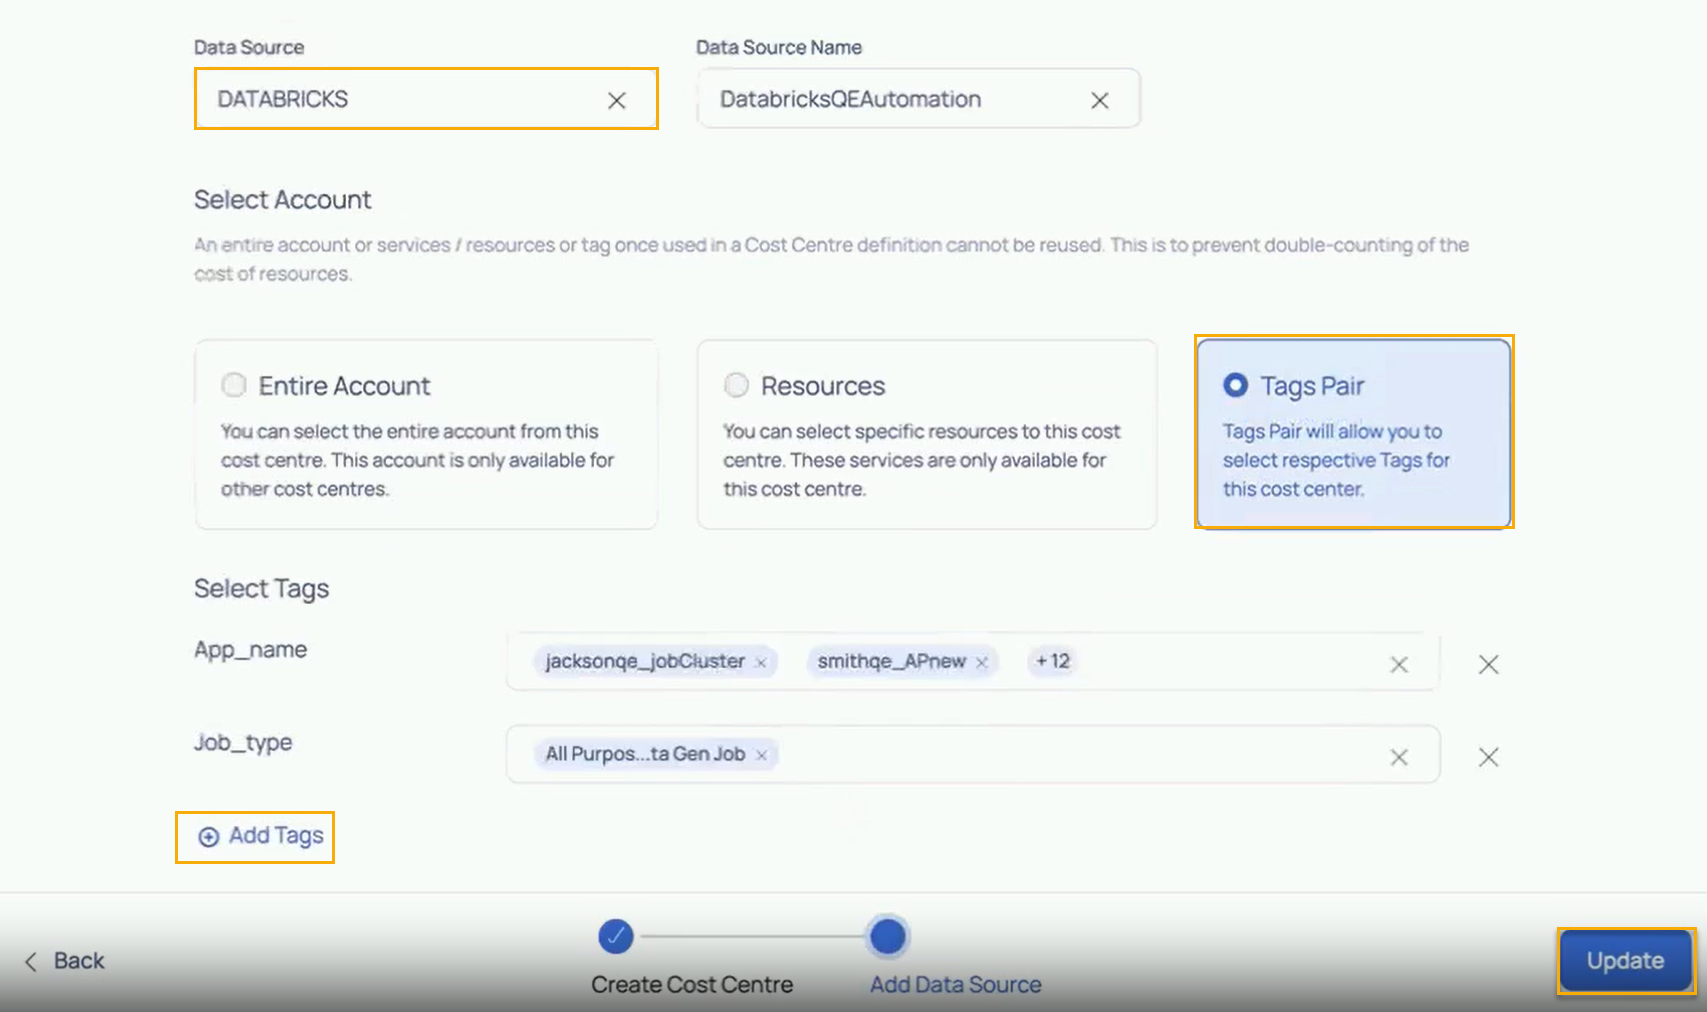Open the App_name tag values dropdown
This screenshot has height=1012, width=1707.
[973, 662]
